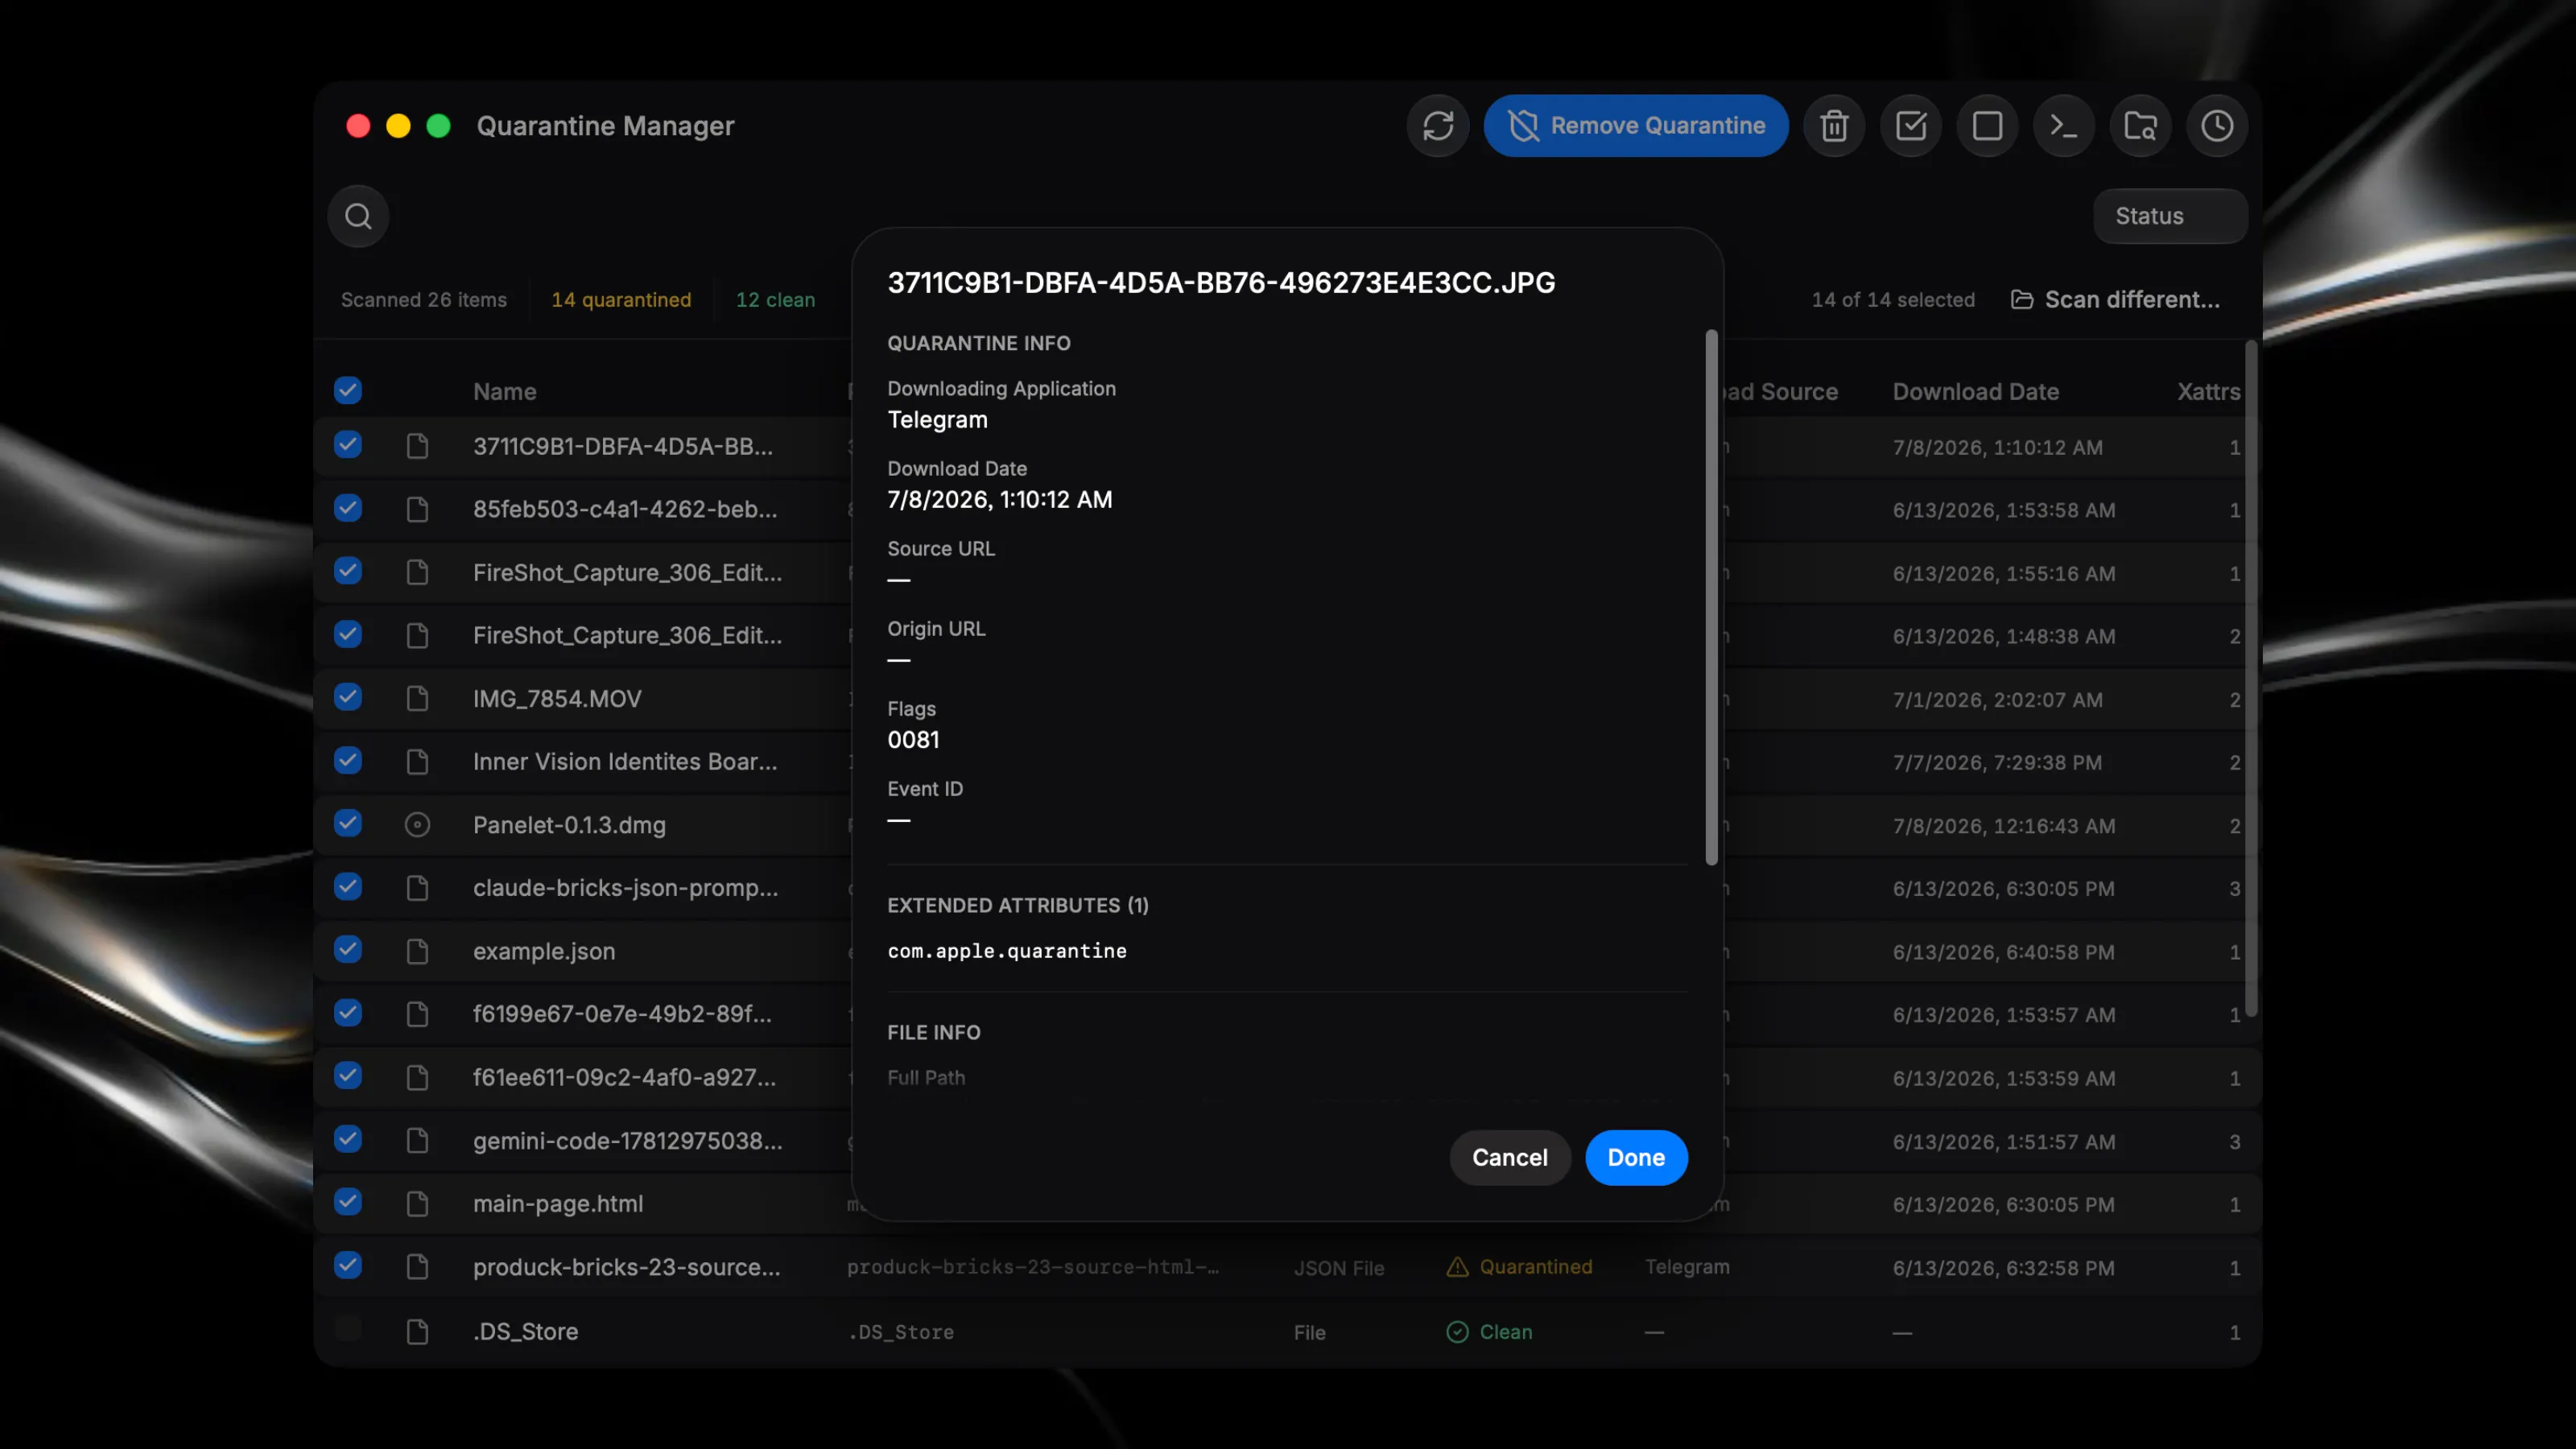
Task: Click the dialog title 3711C9B1-DBFA-4D5A-BB76-496273E4E3CC.JPG
Action: pos(1221,283)
